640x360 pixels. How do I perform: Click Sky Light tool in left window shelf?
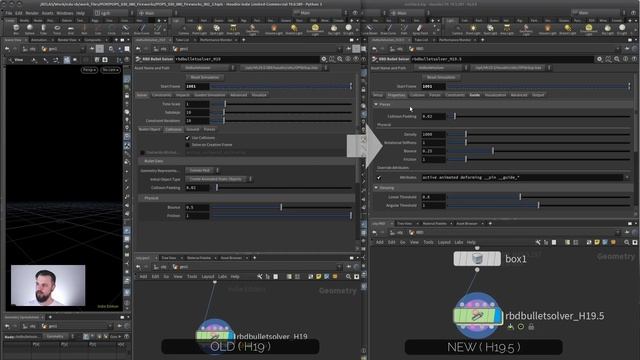(334, 29)
